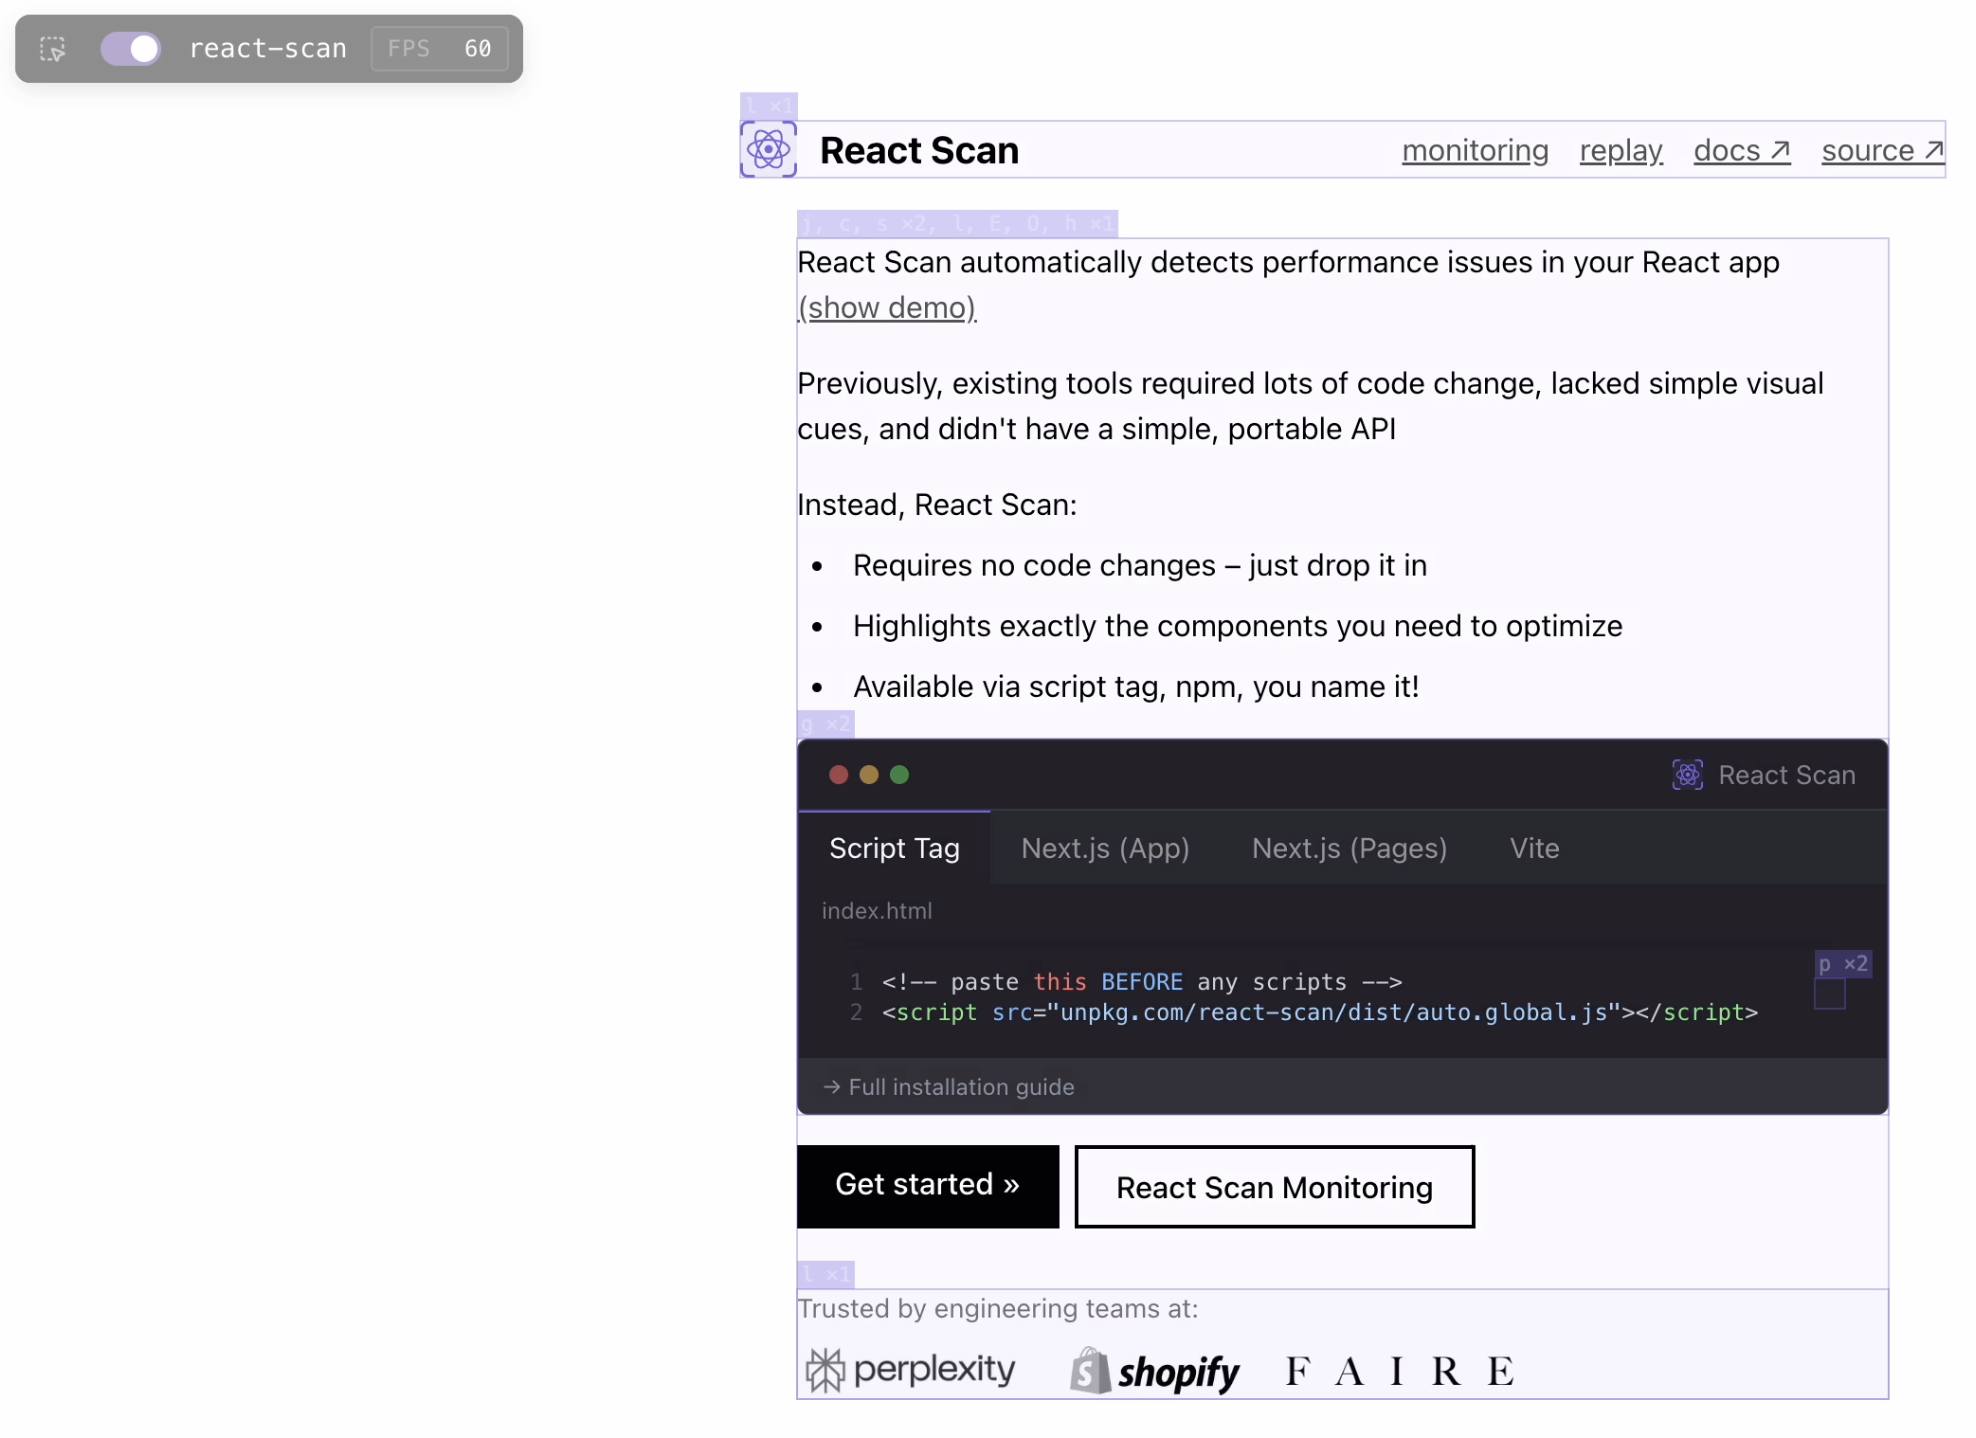Open the source external link
The image size is (1976, 1438).
[x=1883, y=150]
